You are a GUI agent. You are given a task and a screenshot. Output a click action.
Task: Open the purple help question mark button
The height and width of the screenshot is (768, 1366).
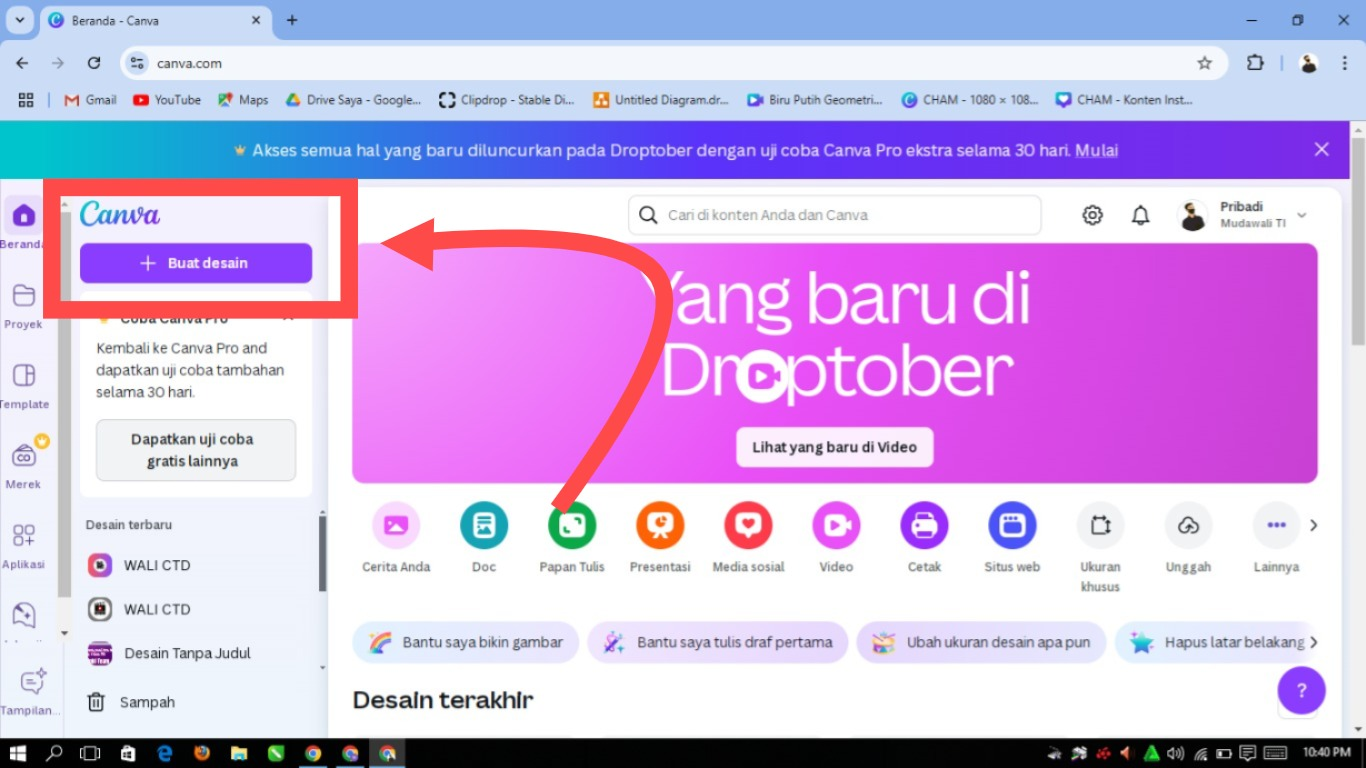(1302, 690)
